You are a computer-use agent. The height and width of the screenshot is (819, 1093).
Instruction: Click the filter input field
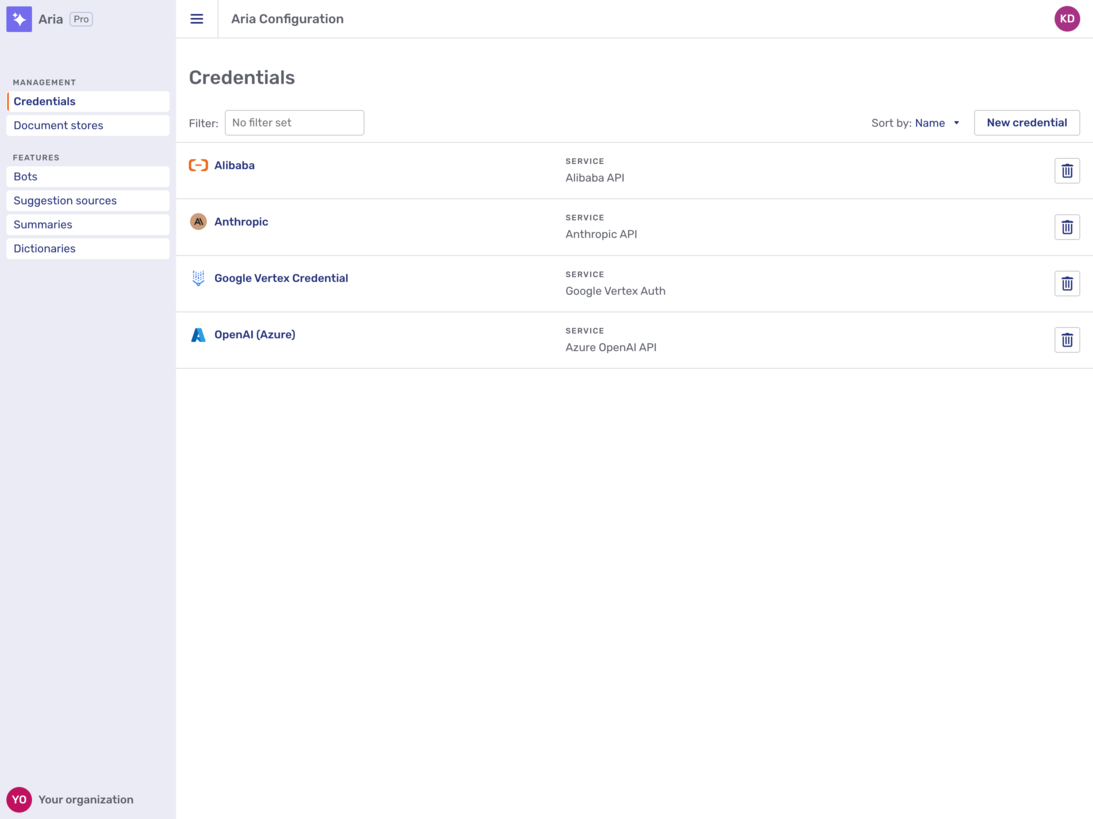tap(294, 122)
